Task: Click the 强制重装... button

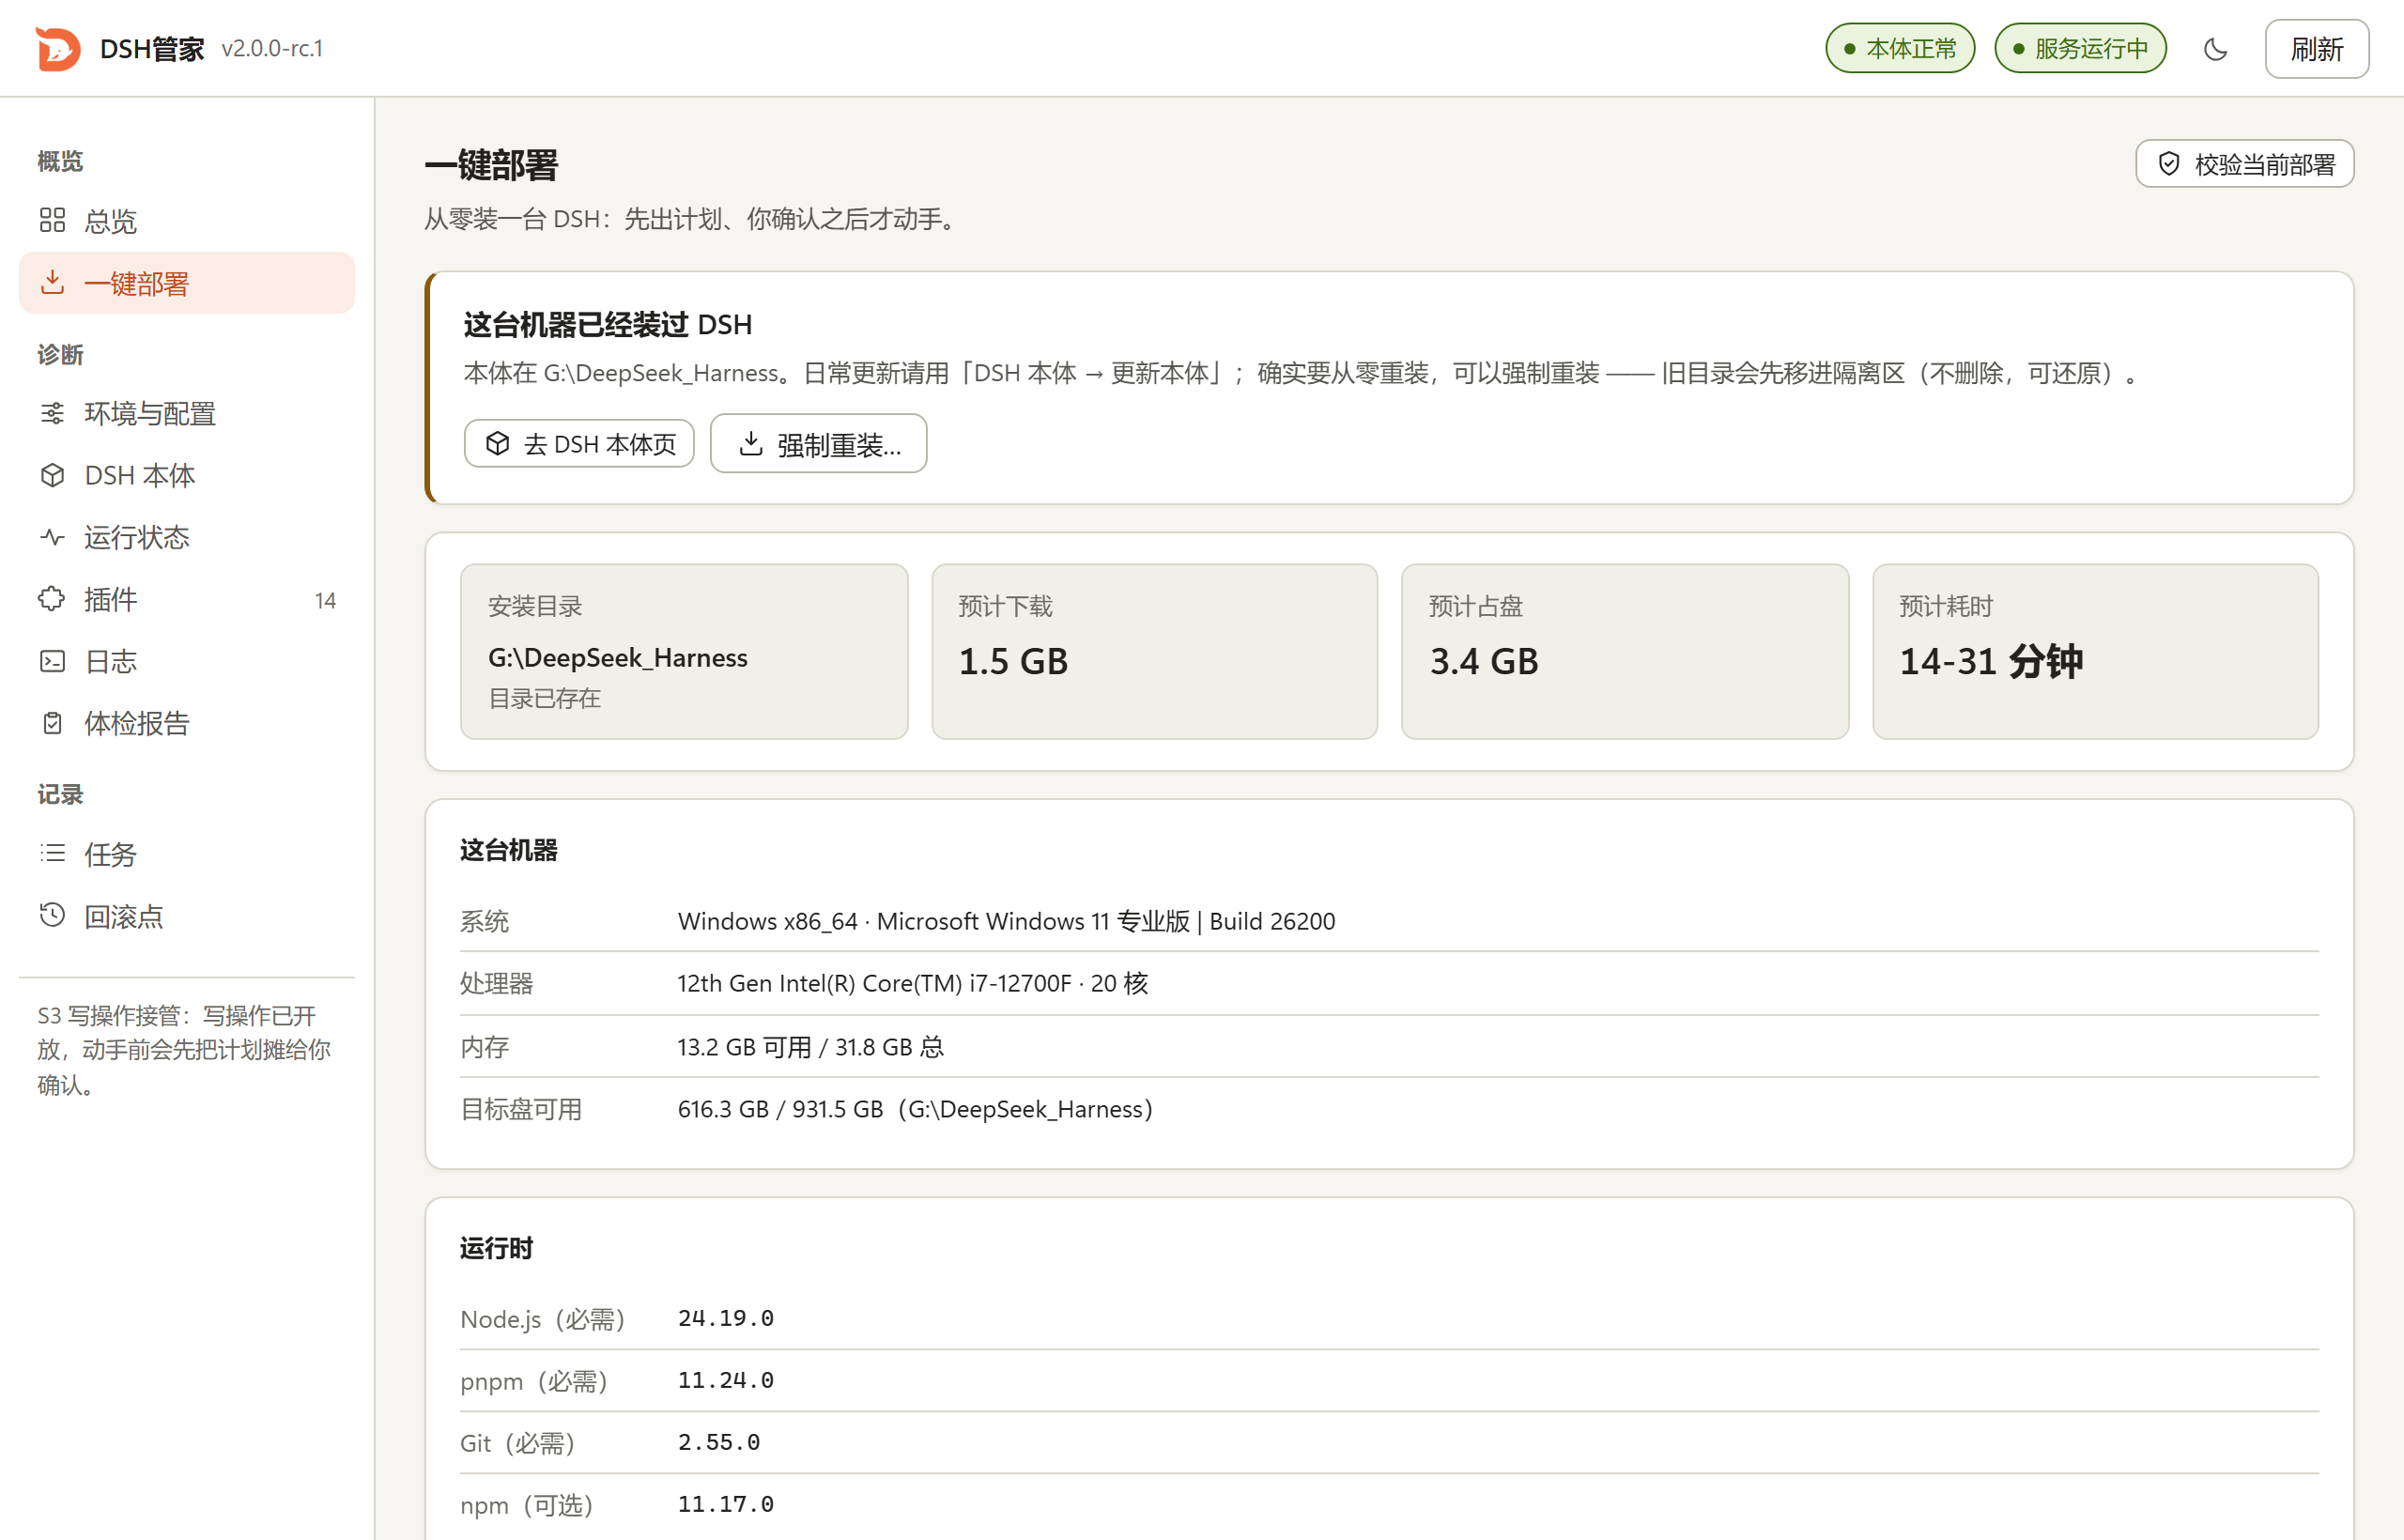Action: pyautogui.click(x=818, y=444)
